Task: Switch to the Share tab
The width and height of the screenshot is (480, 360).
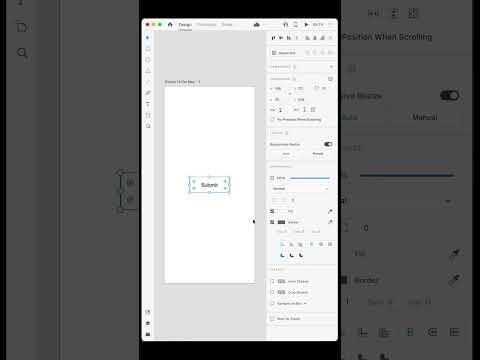Action: click(x=227, y=25)
